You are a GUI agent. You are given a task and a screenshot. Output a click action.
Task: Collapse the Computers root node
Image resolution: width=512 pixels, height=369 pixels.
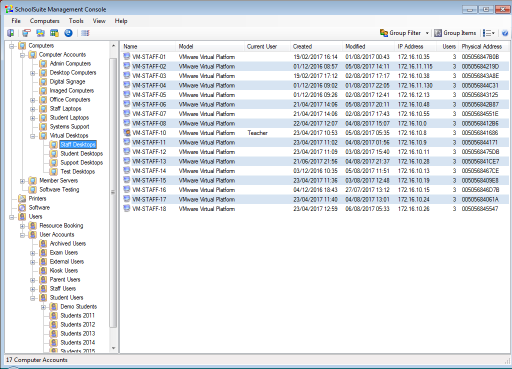(12, 46)
